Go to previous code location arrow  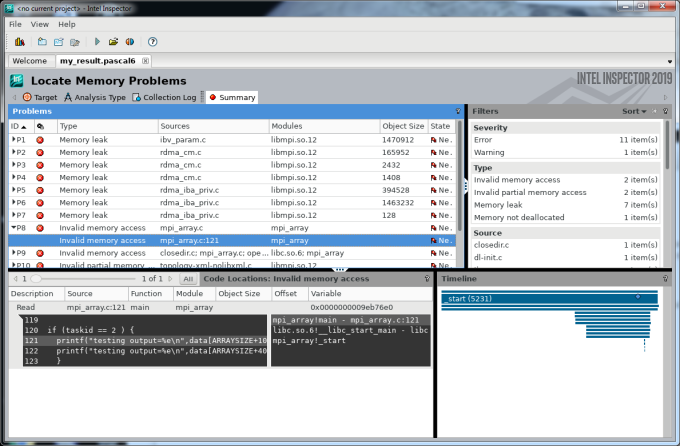pos(16,279)
